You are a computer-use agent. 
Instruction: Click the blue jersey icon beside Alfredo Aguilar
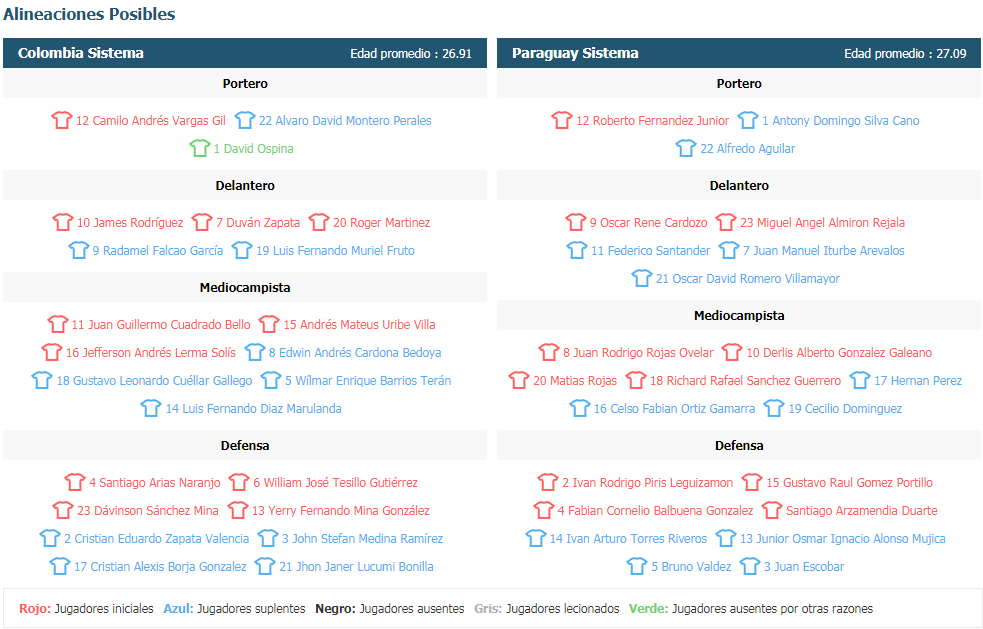(x=686, y=149)
